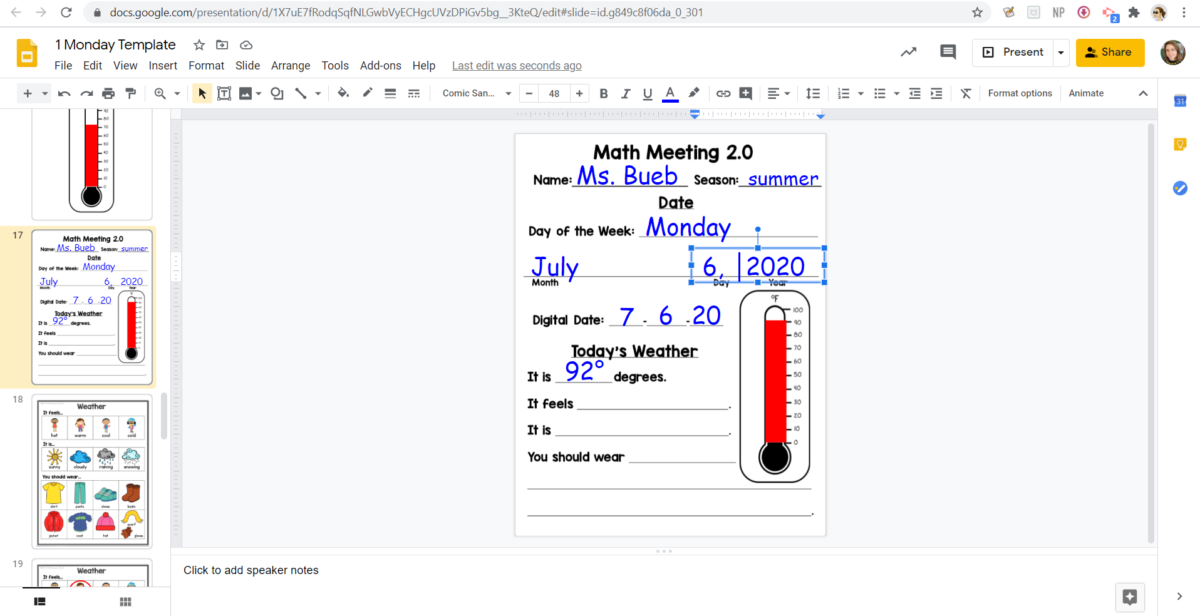Expand the Present options dropdown arrow
Image resolution: width=1200 pixels, height=616 pixels.
point(1061,52)
